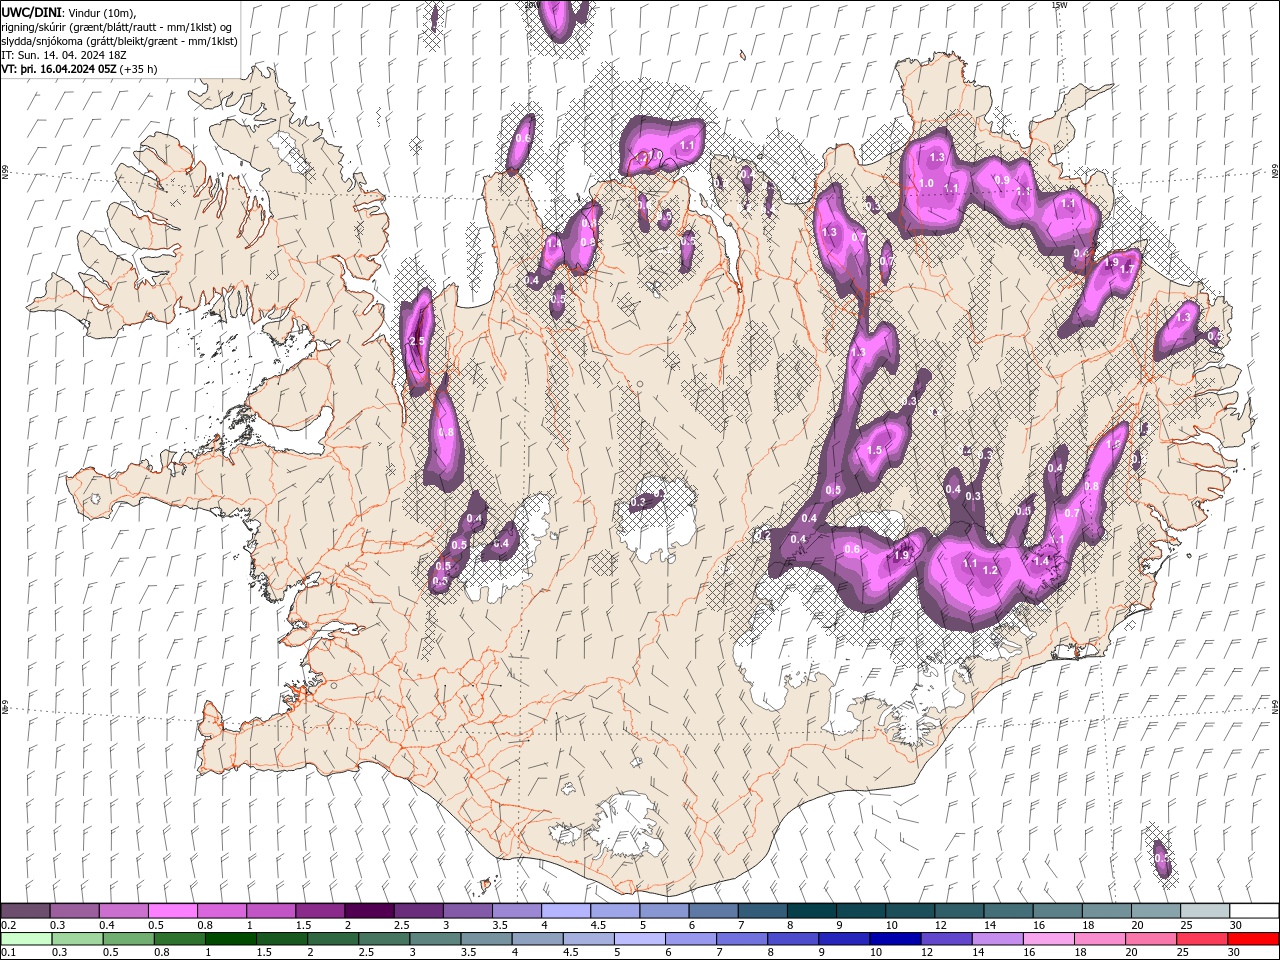Click the pink rain swatch between 16 and 18
The width and height of the screenshot is (1280, 960).
tap(1049, 939)
